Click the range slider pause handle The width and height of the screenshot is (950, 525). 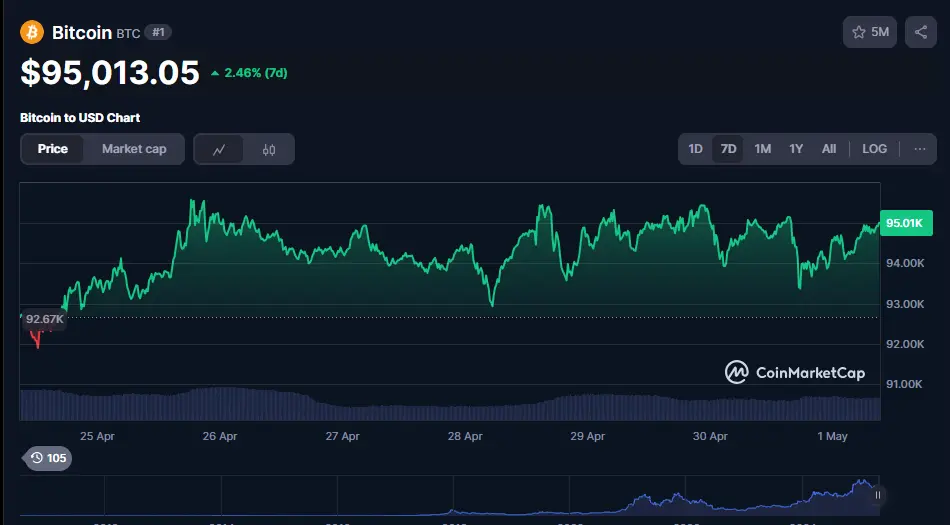[877, 495]
